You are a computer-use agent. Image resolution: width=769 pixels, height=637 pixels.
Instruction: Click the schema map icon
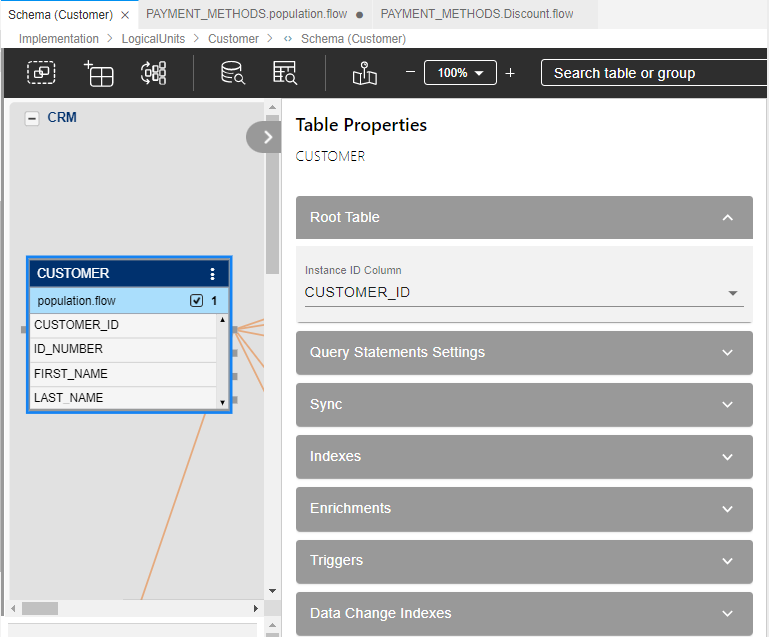click(x=365, y=73)
